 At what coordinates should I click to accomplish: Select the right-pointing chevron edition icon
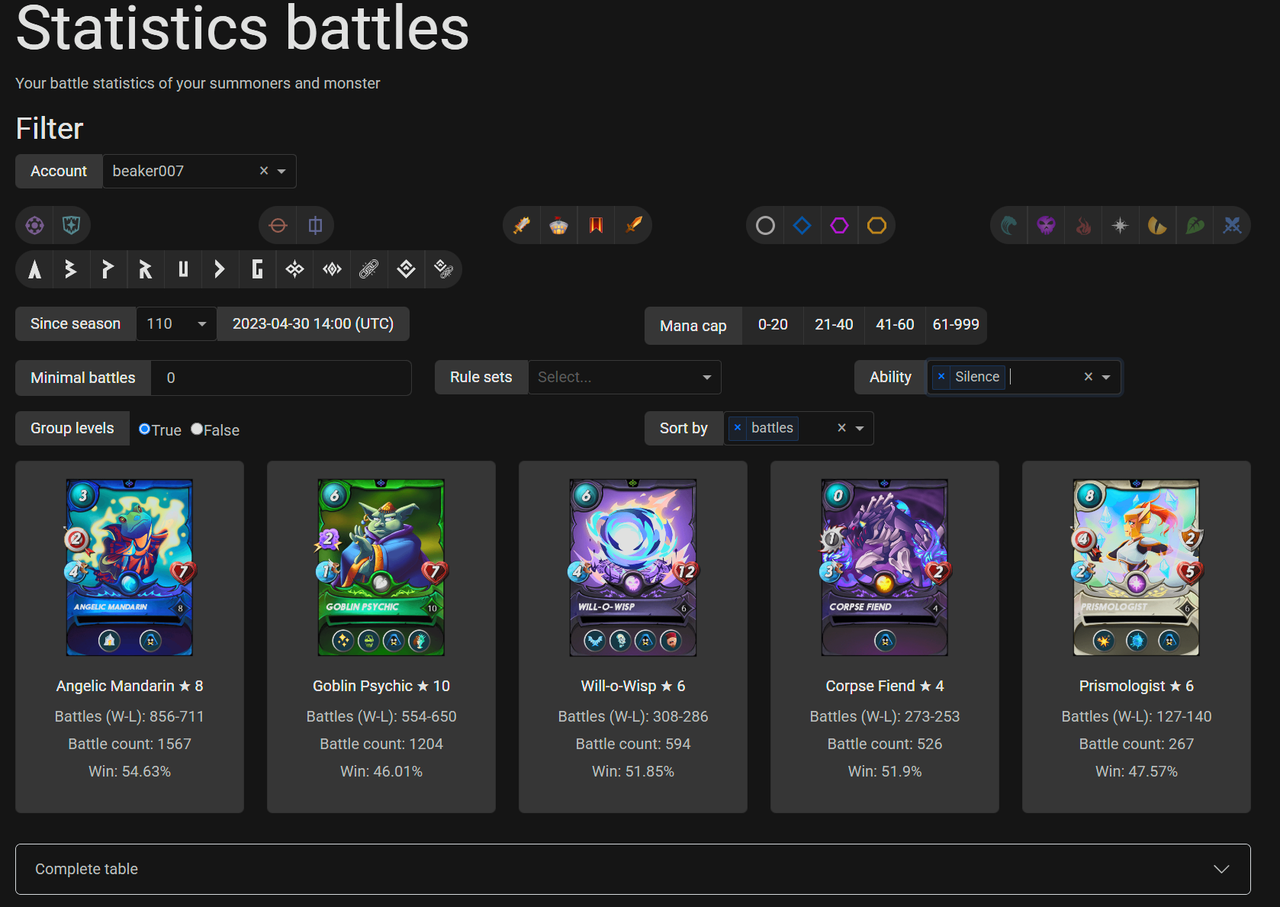tap(220, 269)
